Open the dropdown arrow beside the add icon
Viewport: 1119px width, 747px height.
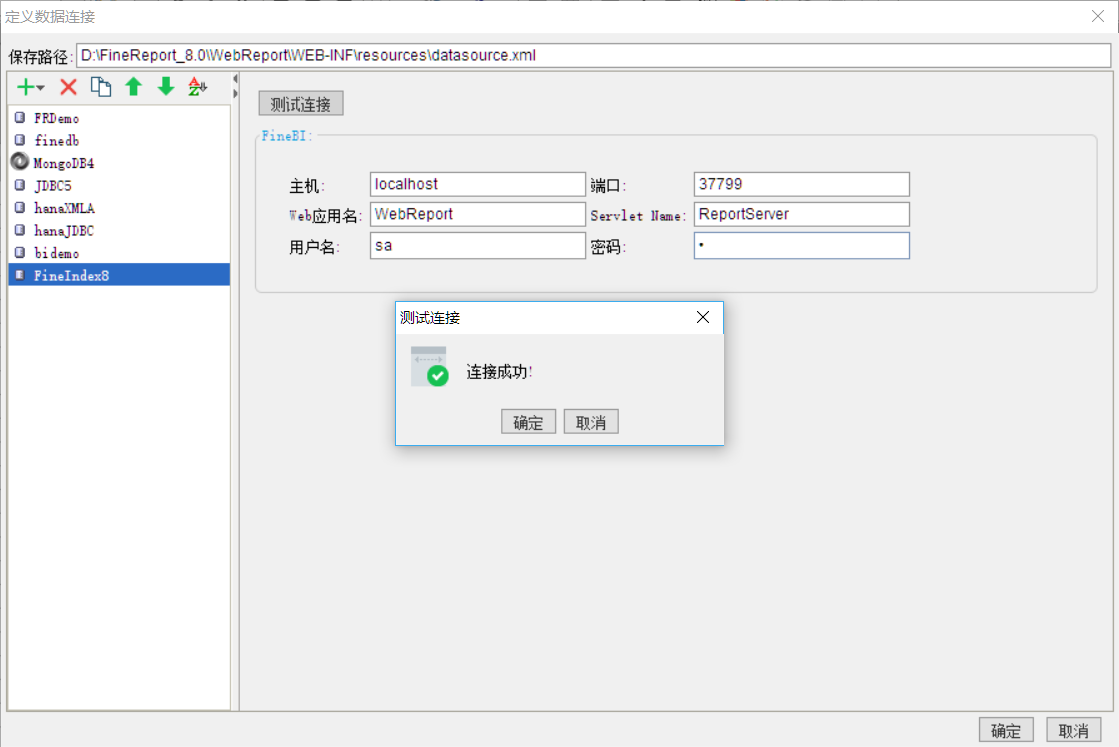tap(41, 88)
